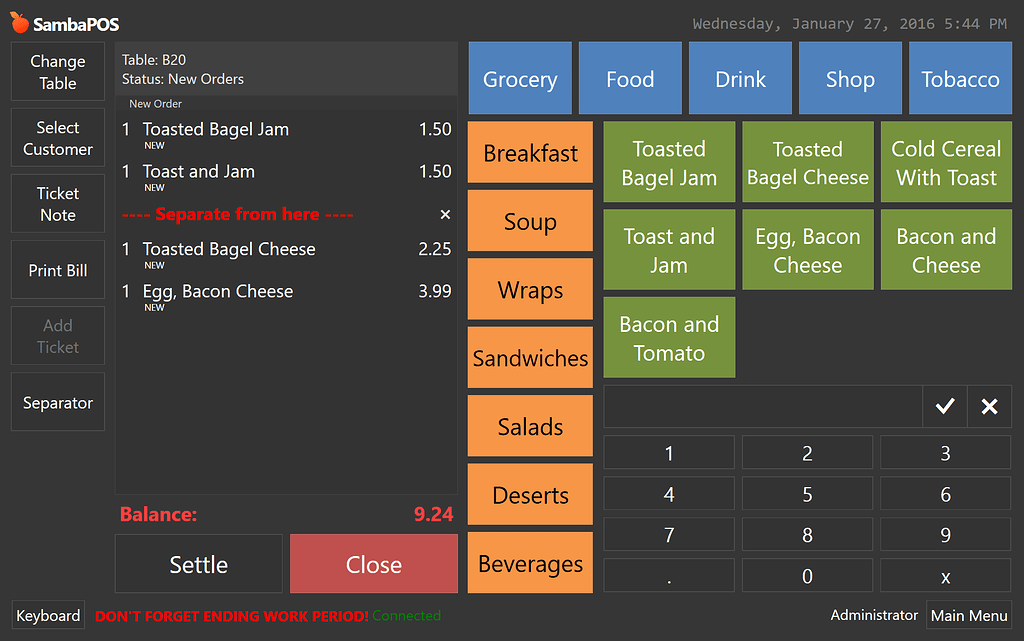Viewport: 1024px width, 641px height.
Task: Add a Separator to the order list
Action: 57,401
